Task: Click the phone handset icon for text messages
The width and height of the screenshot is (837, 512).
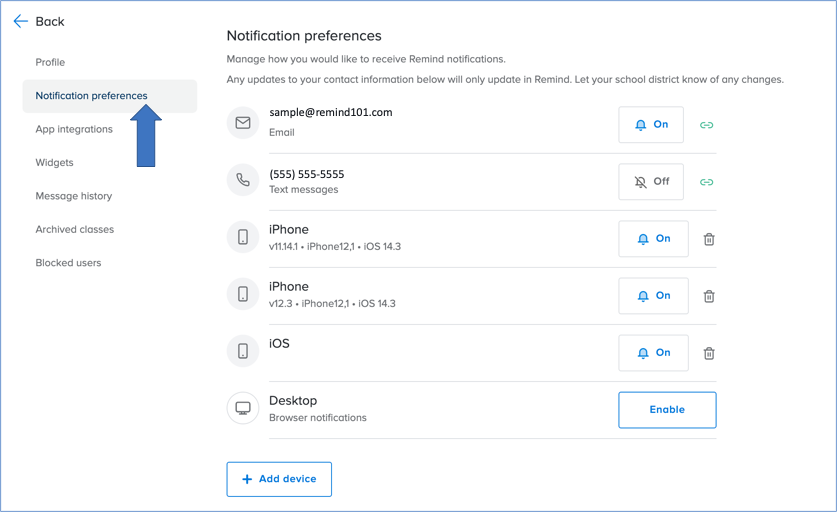Action: [x=243, y=180]
